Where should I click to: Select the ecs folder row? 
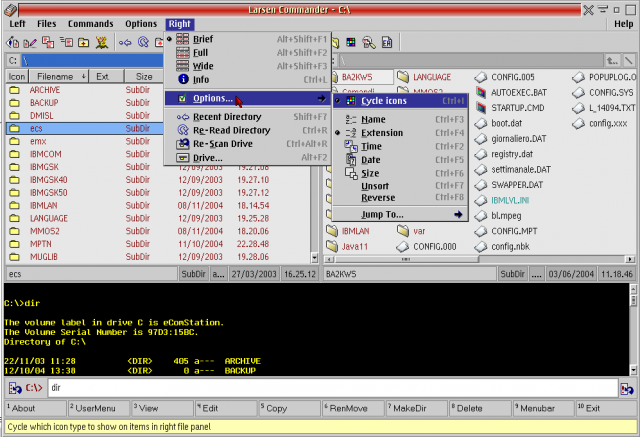coord(85,128)
